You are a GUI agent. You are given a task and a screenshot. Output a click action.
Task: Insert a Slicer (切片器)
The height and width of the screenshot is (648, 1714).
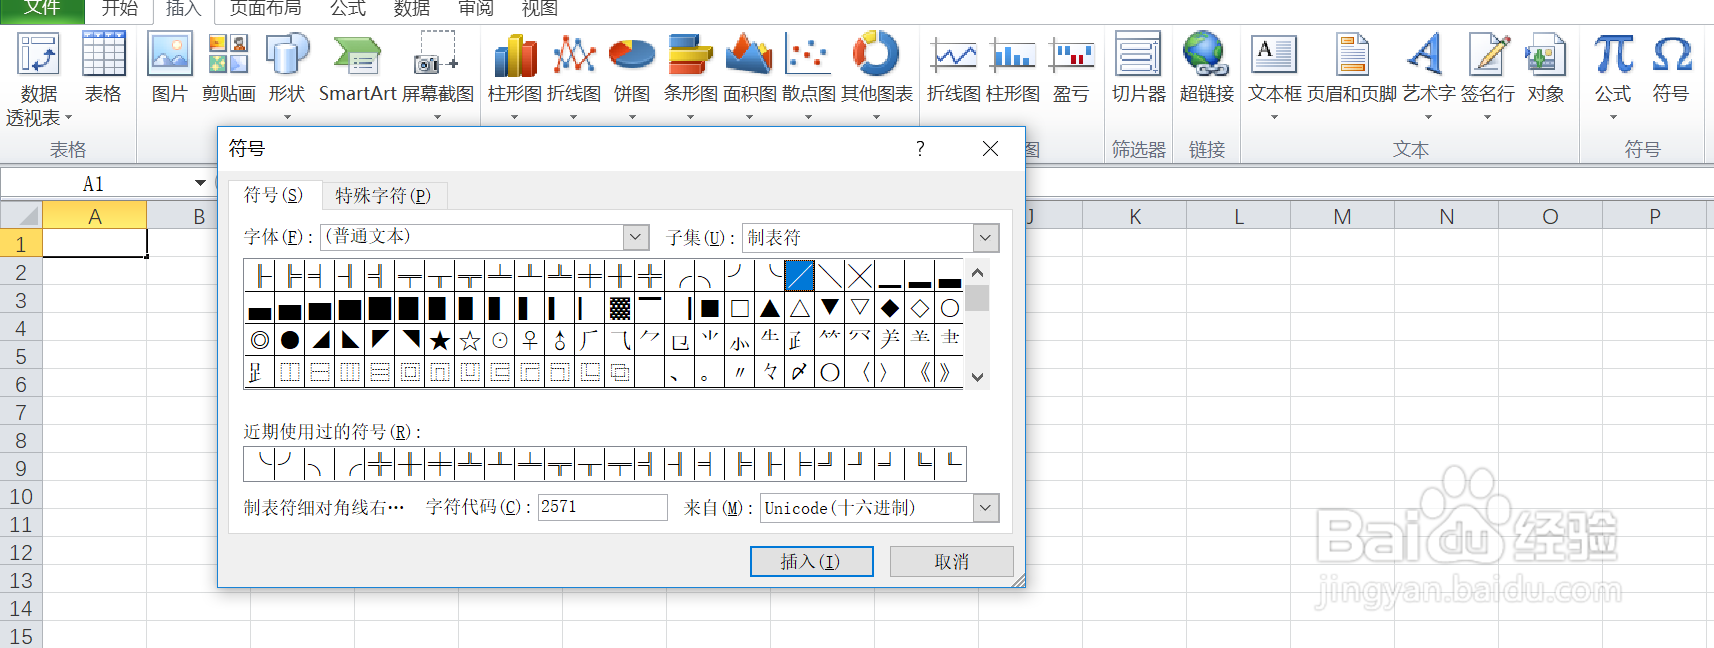1139,68
